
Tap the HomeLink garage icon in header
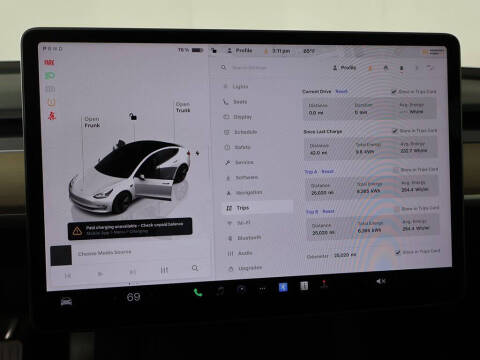[x=386, y=68]
